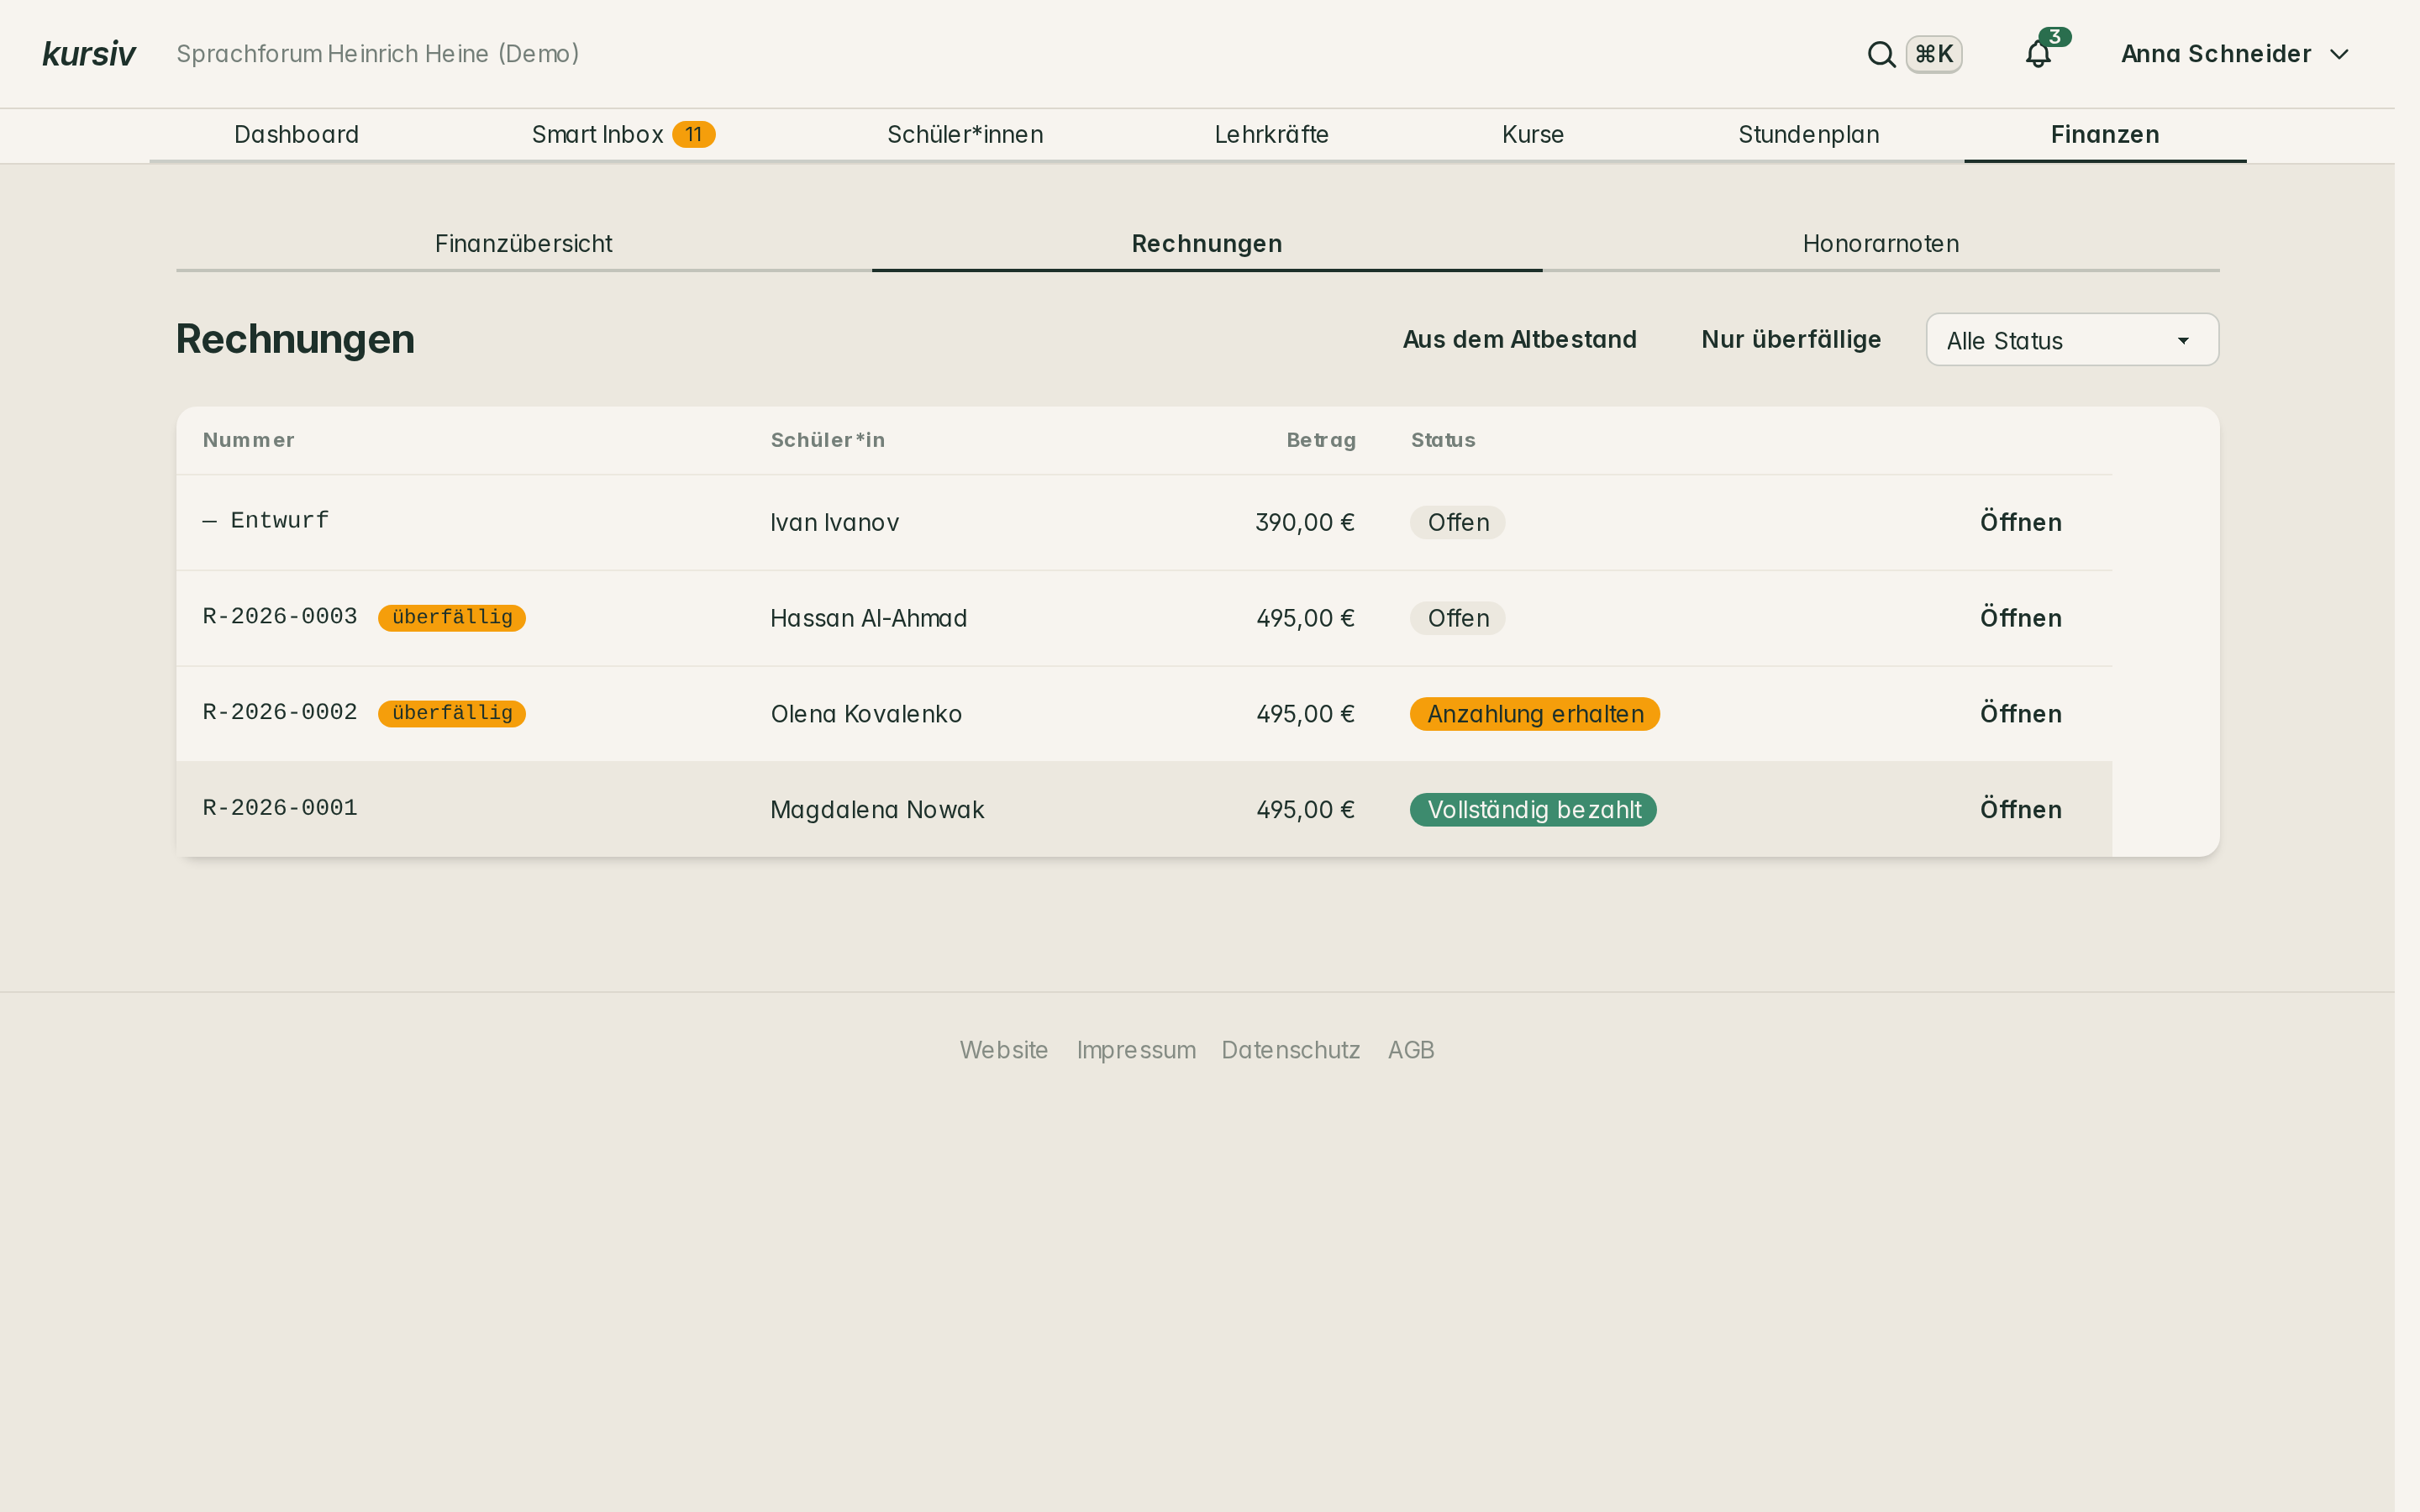Toggle the Nur überfällige filter
The height and width of the screenshot is (1512, 2420).
click(x=1791, y=340)
